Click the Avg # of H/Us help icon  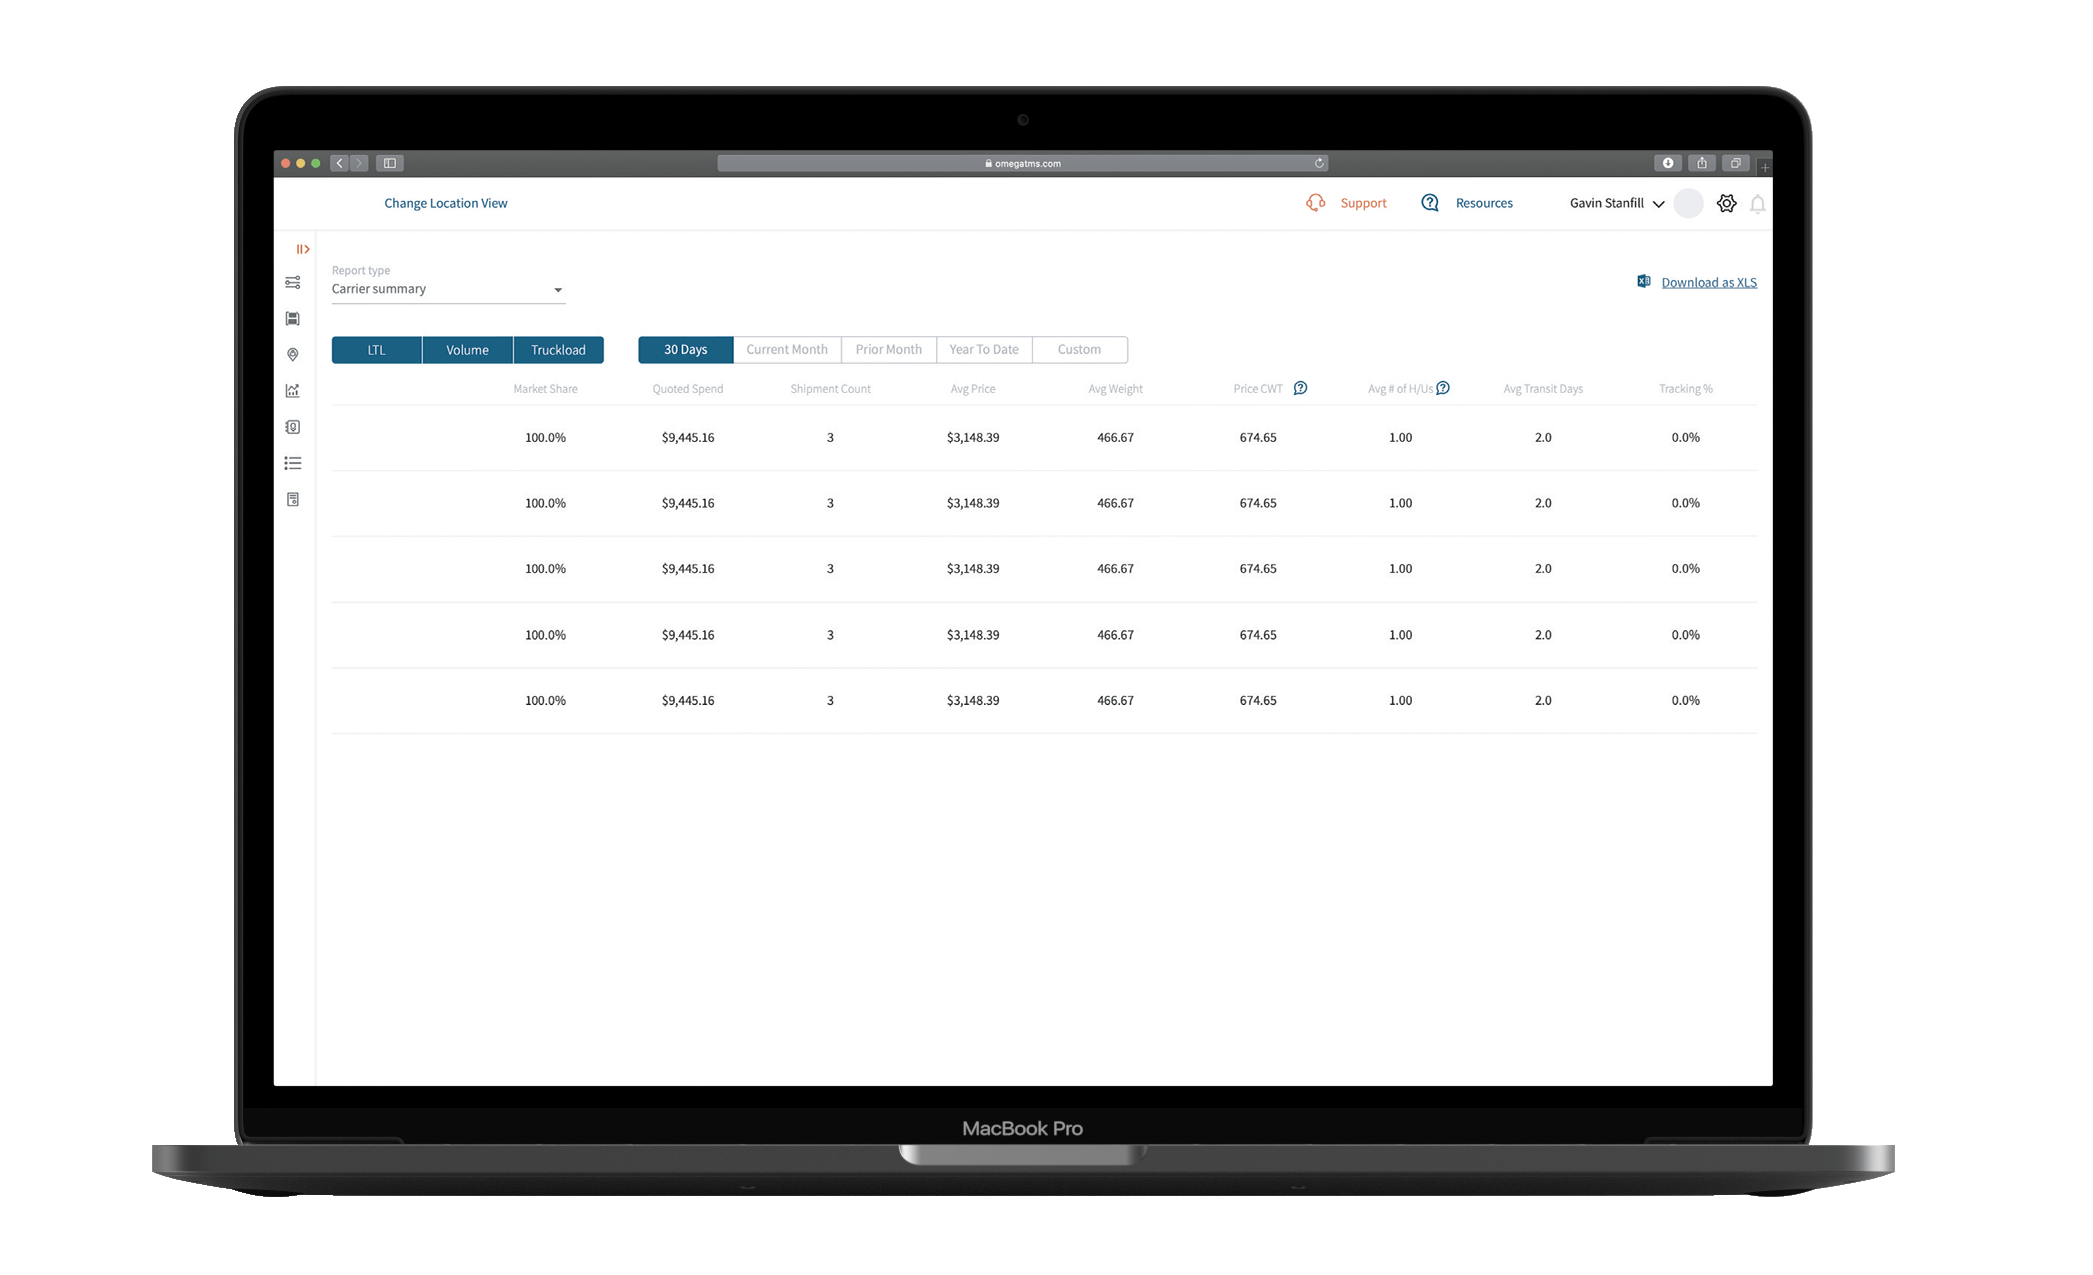click(x=1443, y=388)
